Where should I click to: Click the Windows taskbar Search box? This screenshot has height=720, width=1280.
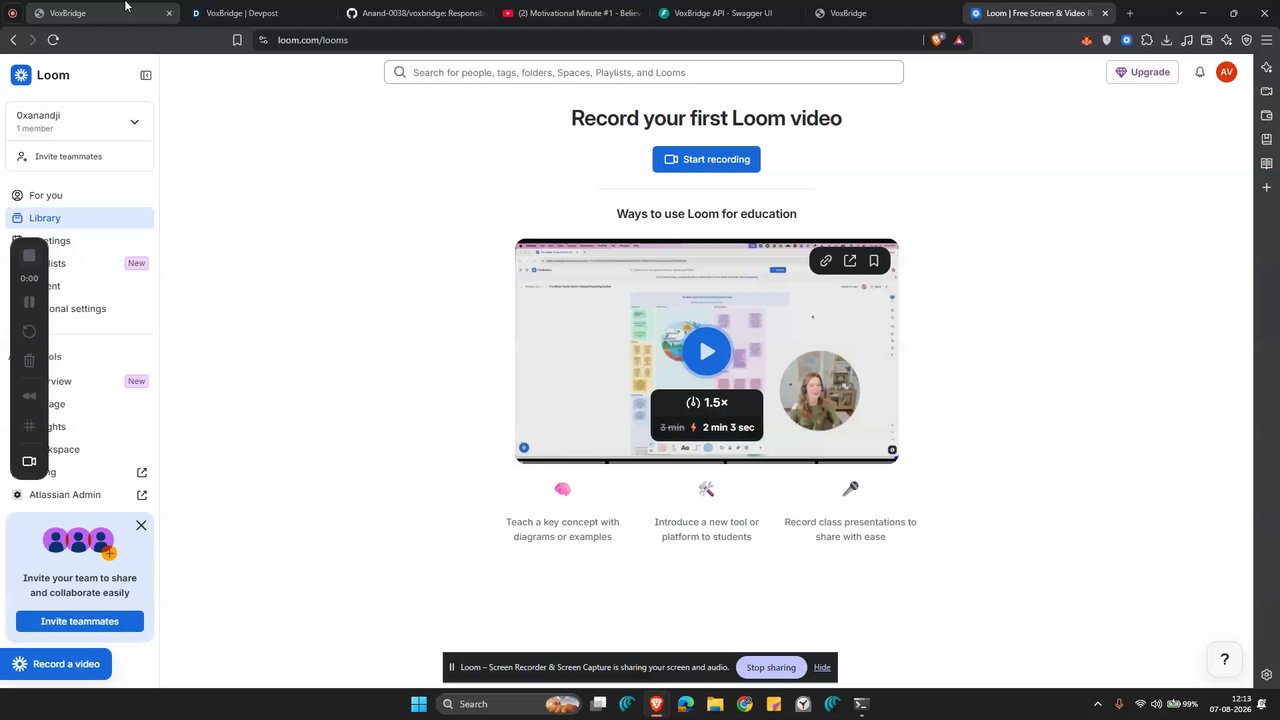510,704
